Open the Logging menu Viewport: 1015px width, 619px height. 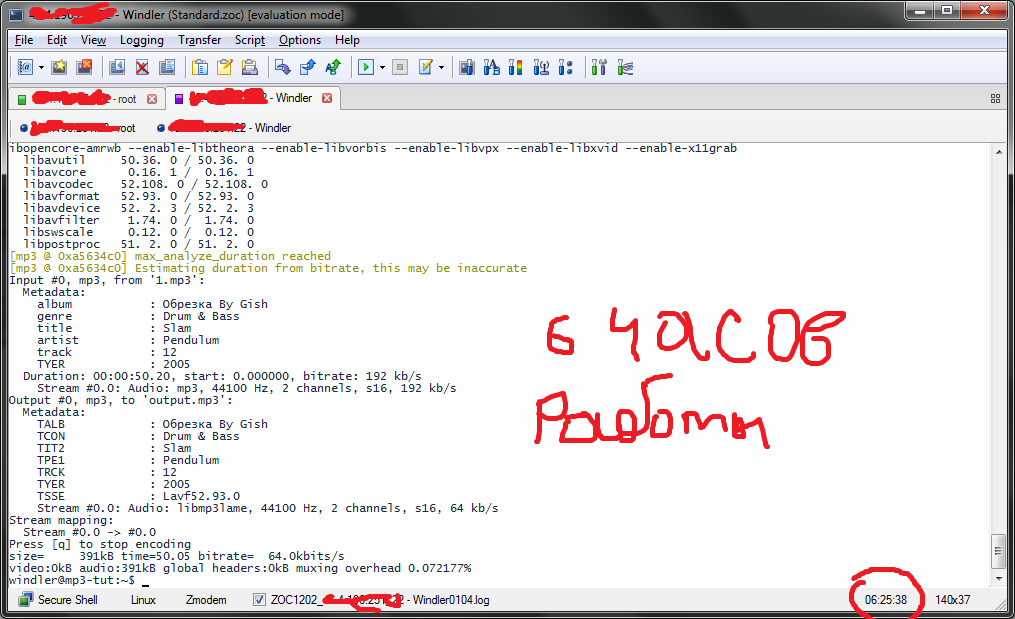point(141,40)
